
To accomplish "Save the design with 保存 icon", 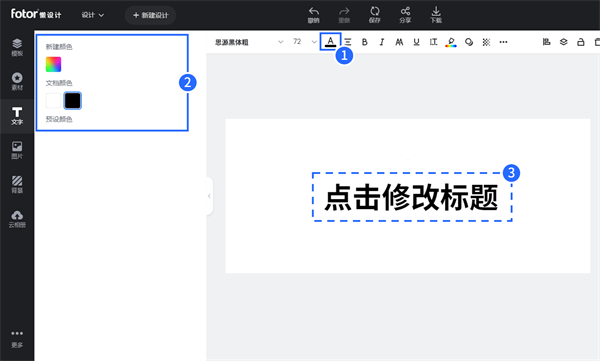I will [x=375, y=15].
